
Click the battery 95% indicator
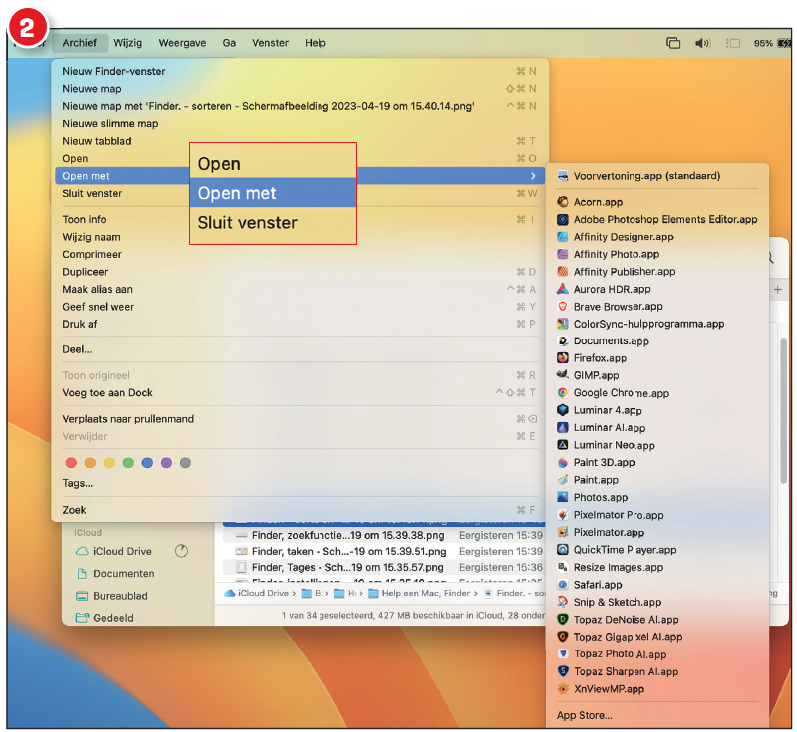coord(772,43)
